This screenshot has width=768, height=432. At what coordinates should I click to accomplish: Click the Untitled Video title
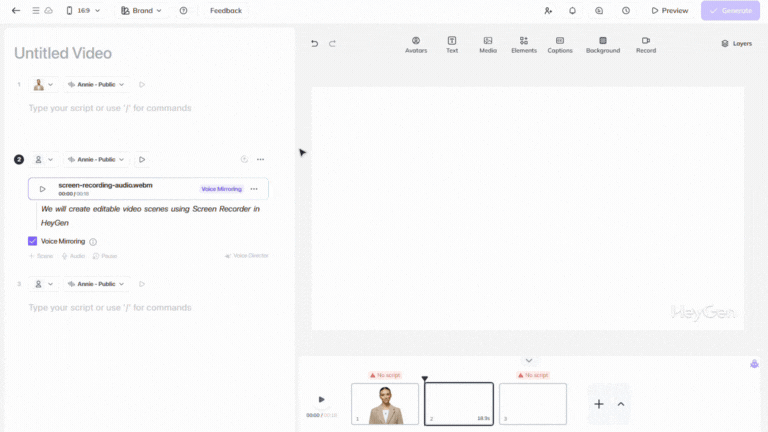pyautogui.click(x=63, y=53)
